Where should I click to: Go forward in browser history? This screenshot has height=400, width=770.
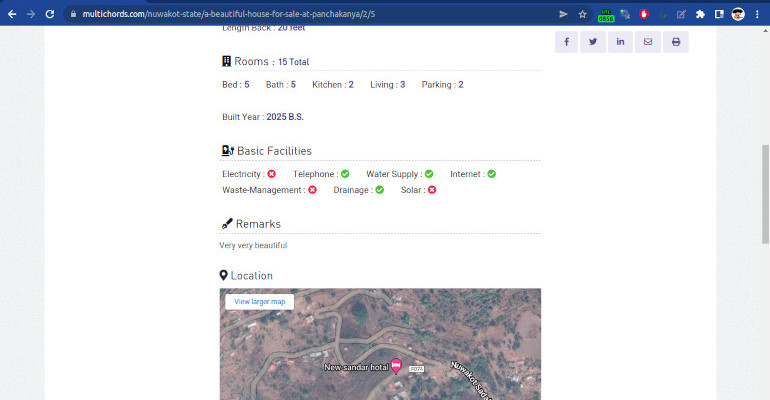click(x=31, y=14)
